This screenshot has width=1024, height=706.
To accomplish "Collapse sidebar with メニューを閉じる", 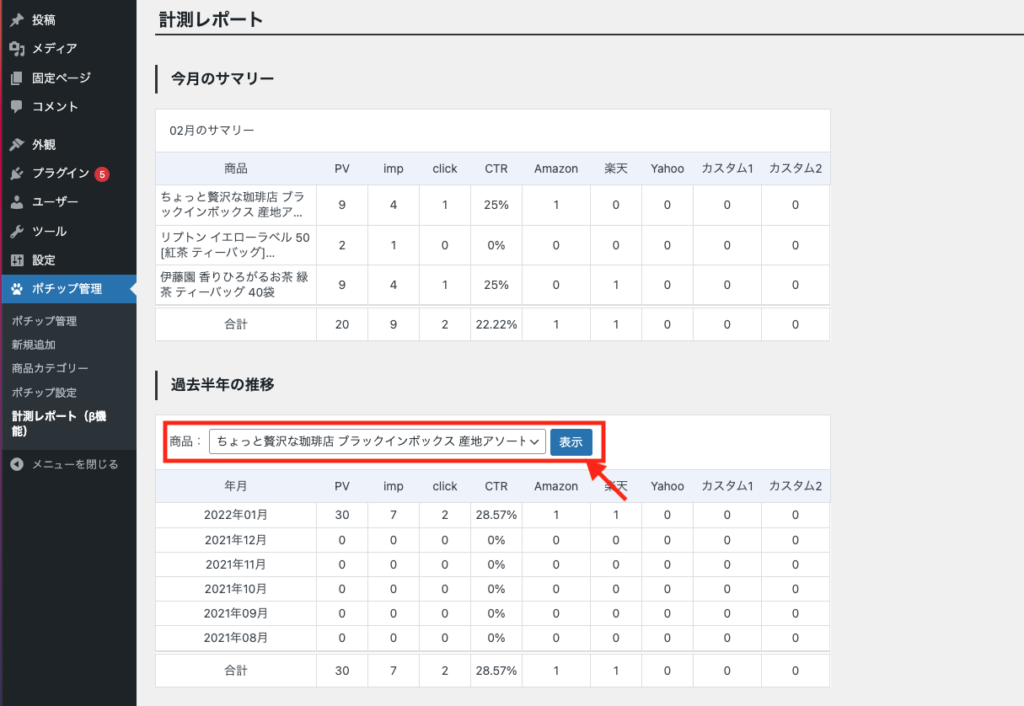I will pos(74,464).
